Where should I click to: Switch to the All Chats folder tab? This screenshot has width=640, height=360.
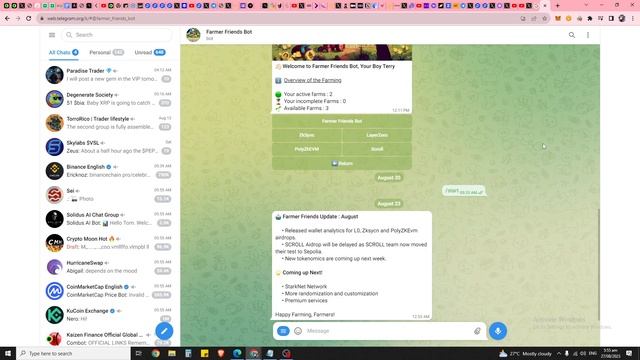[63, 52]
